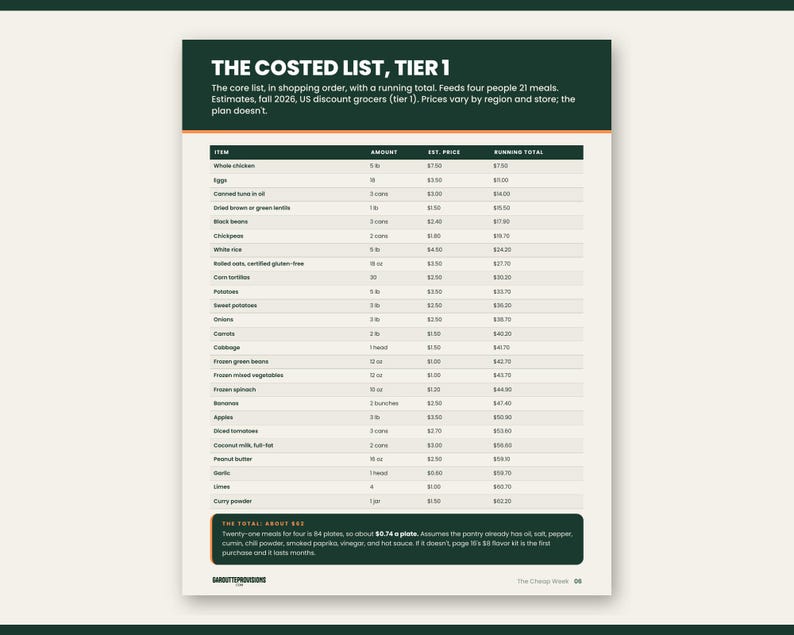
Task: Select the 'Cabbage' item name
Action: click(x=226, y=347)
